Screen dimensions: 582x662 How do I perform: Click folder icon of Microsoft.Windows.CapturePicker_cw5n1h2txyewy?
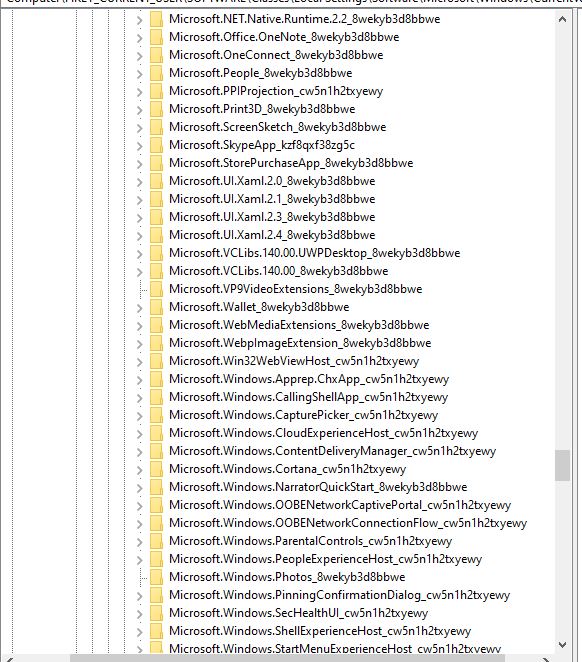[x=156, y=415]
